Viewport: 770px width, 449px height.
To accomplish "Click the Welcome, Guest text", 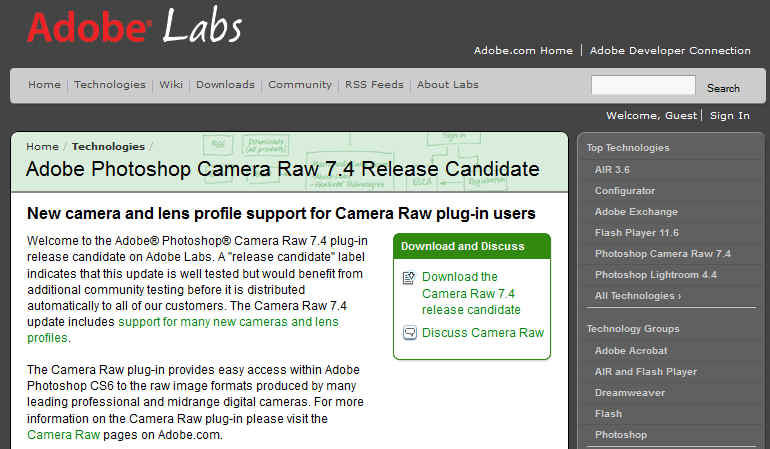I will tap(652, 116).
